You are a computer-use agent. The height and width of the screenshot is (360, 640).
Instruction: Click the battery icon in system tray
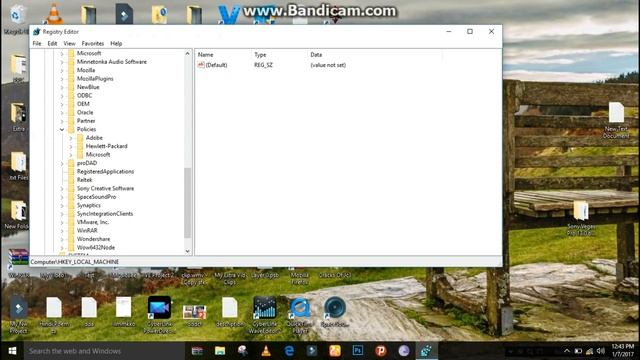[578, 351]
